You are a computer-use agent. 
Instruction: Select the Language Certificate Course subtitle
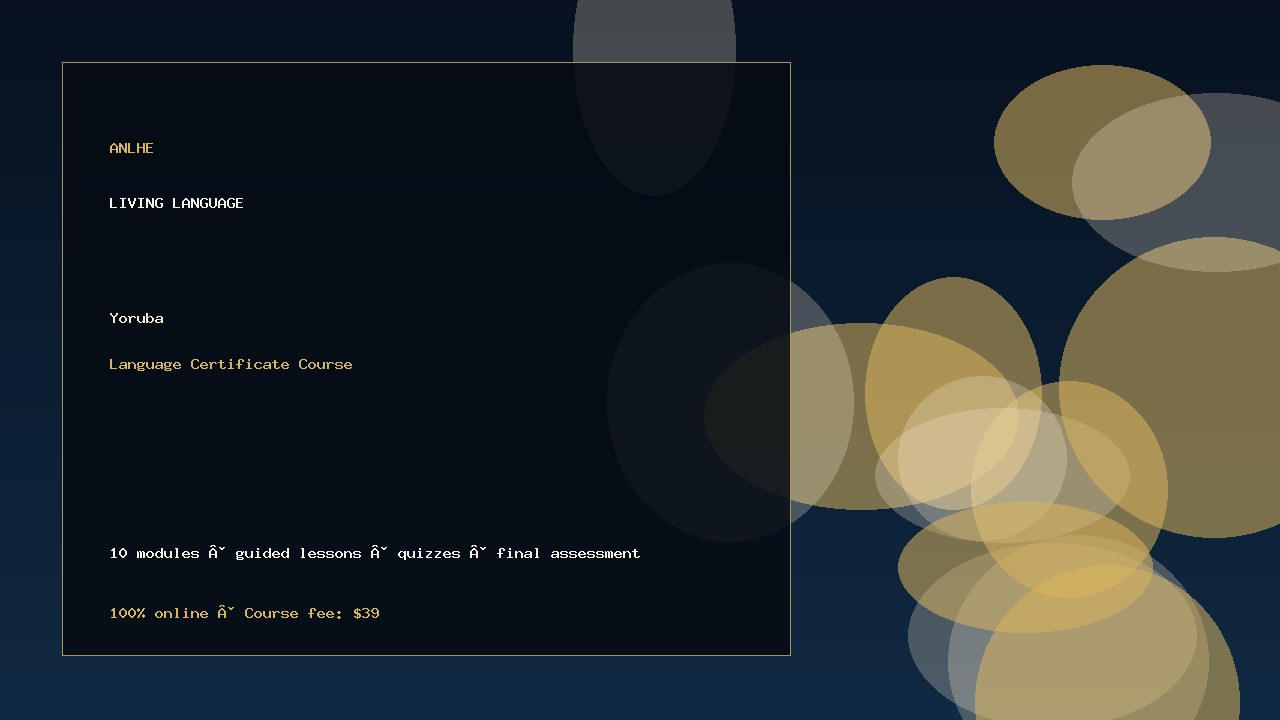tap(231, 364)
